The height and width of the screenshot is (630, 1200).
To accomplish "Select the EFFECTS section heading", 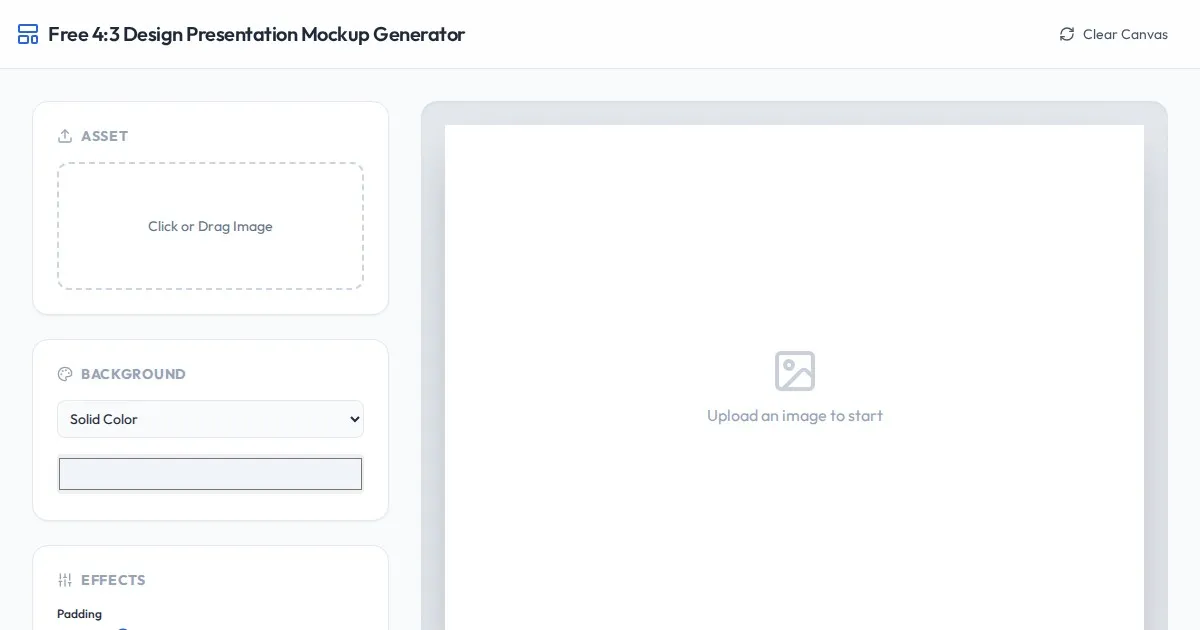I will [113, 580].
